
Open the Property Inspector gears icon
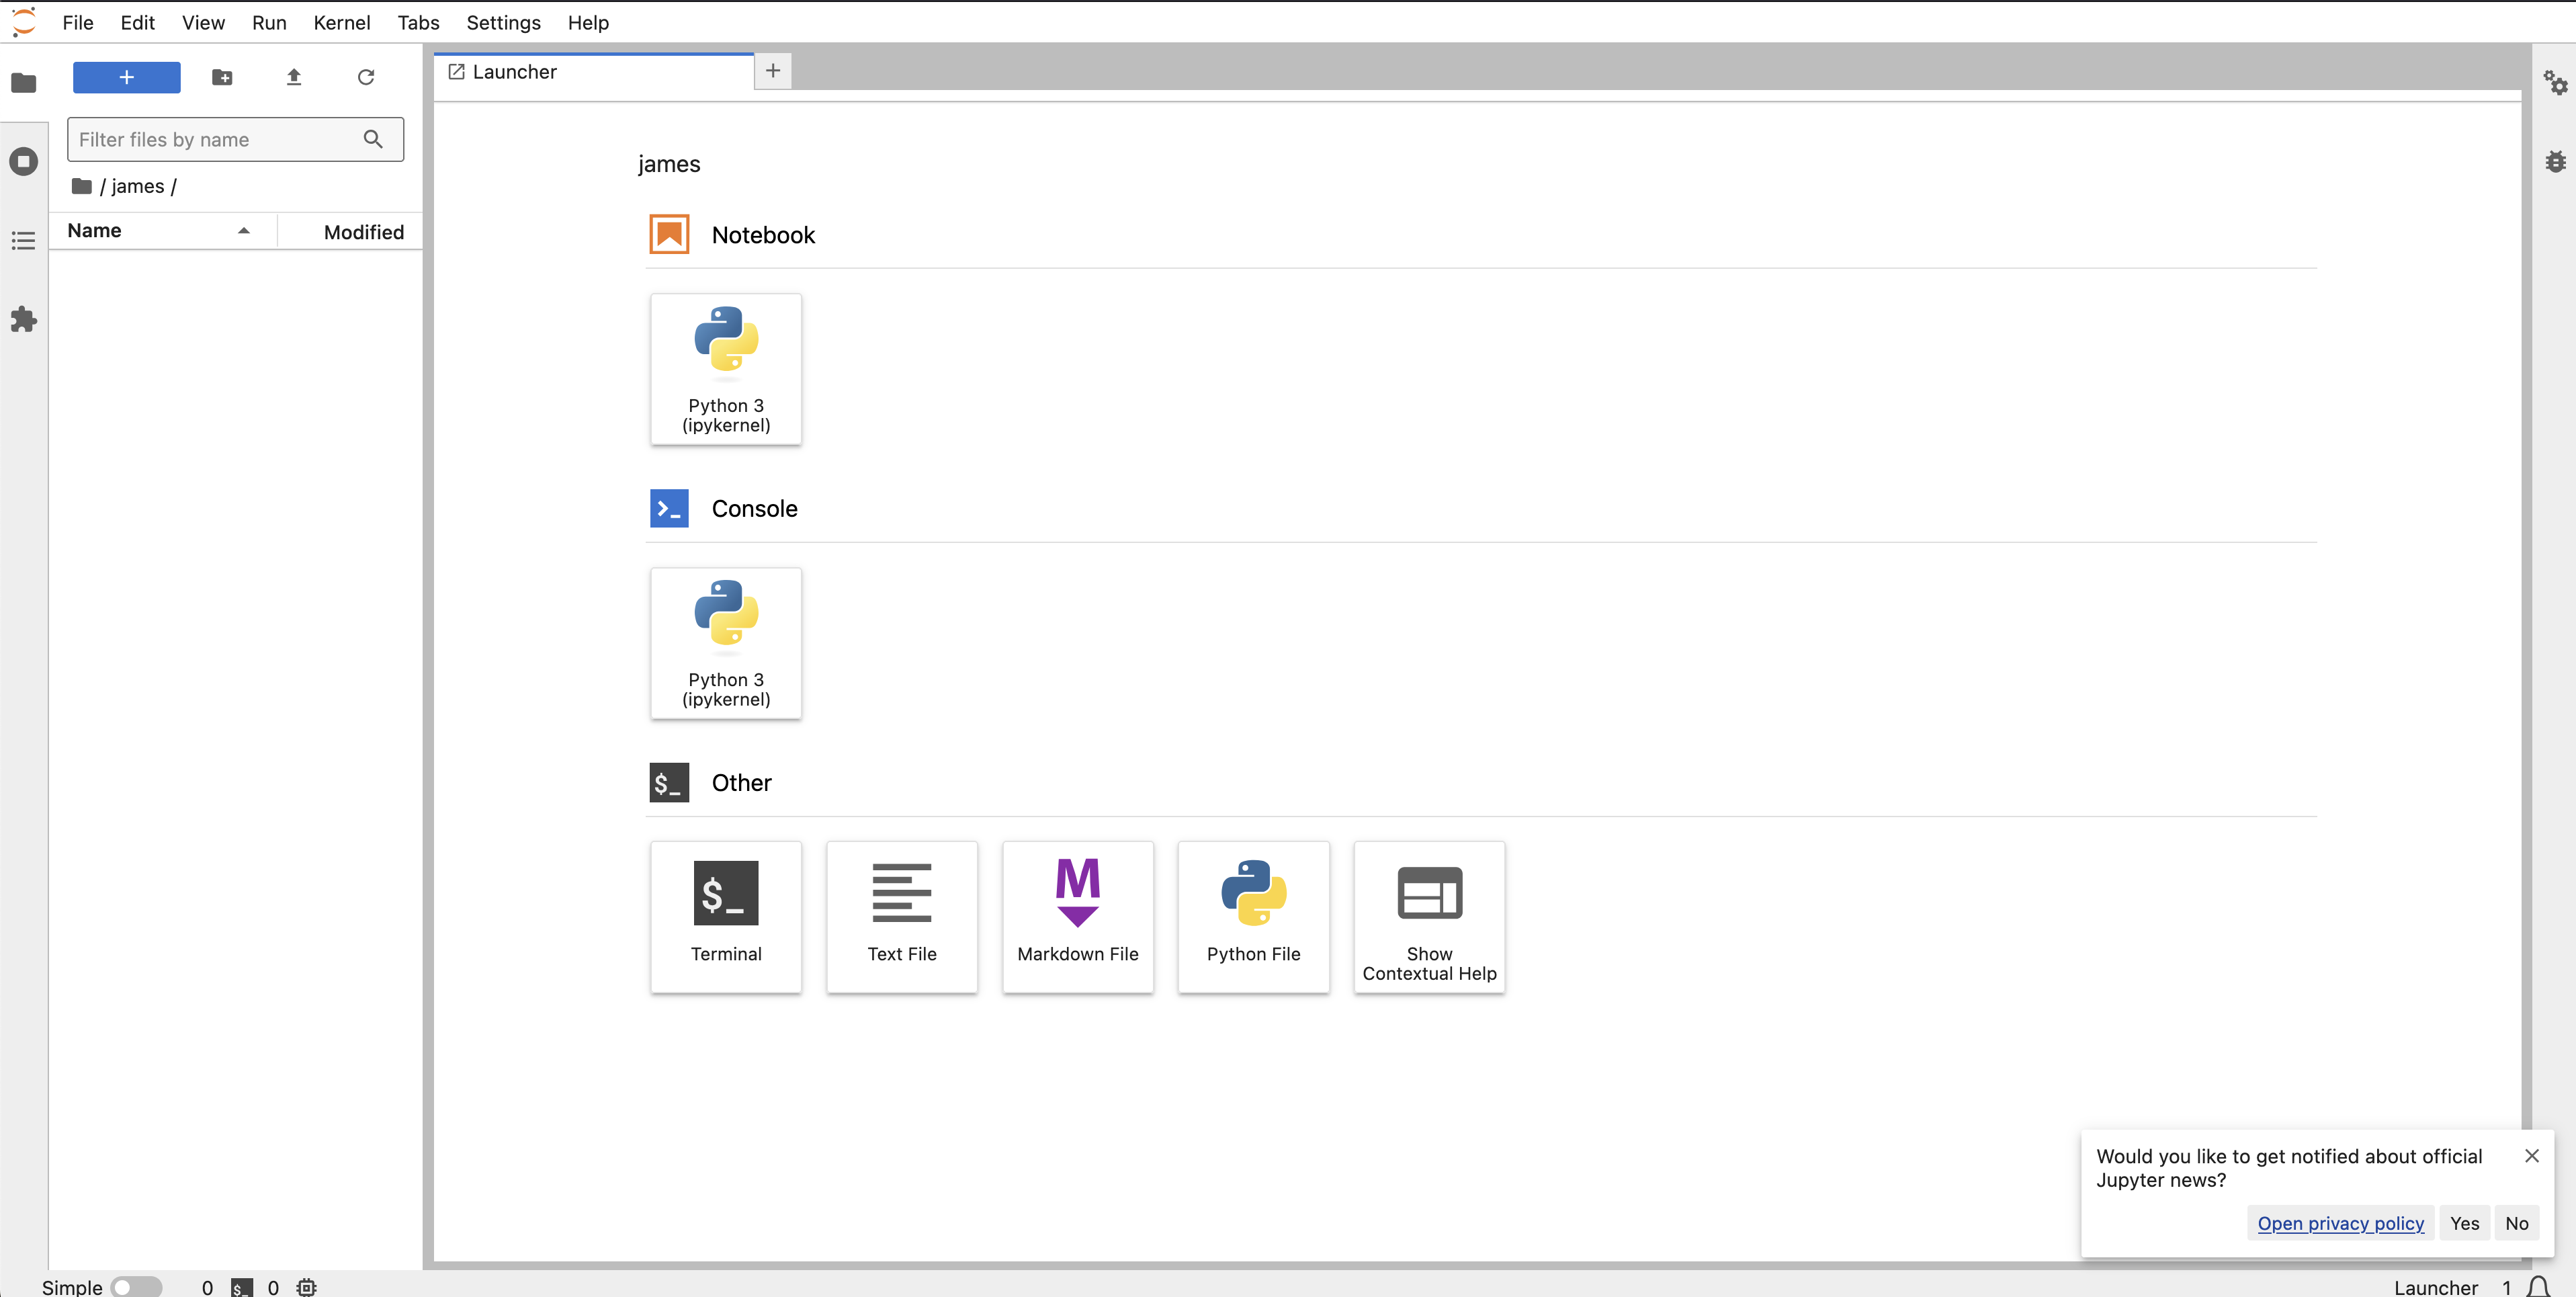pos(2555,82)
